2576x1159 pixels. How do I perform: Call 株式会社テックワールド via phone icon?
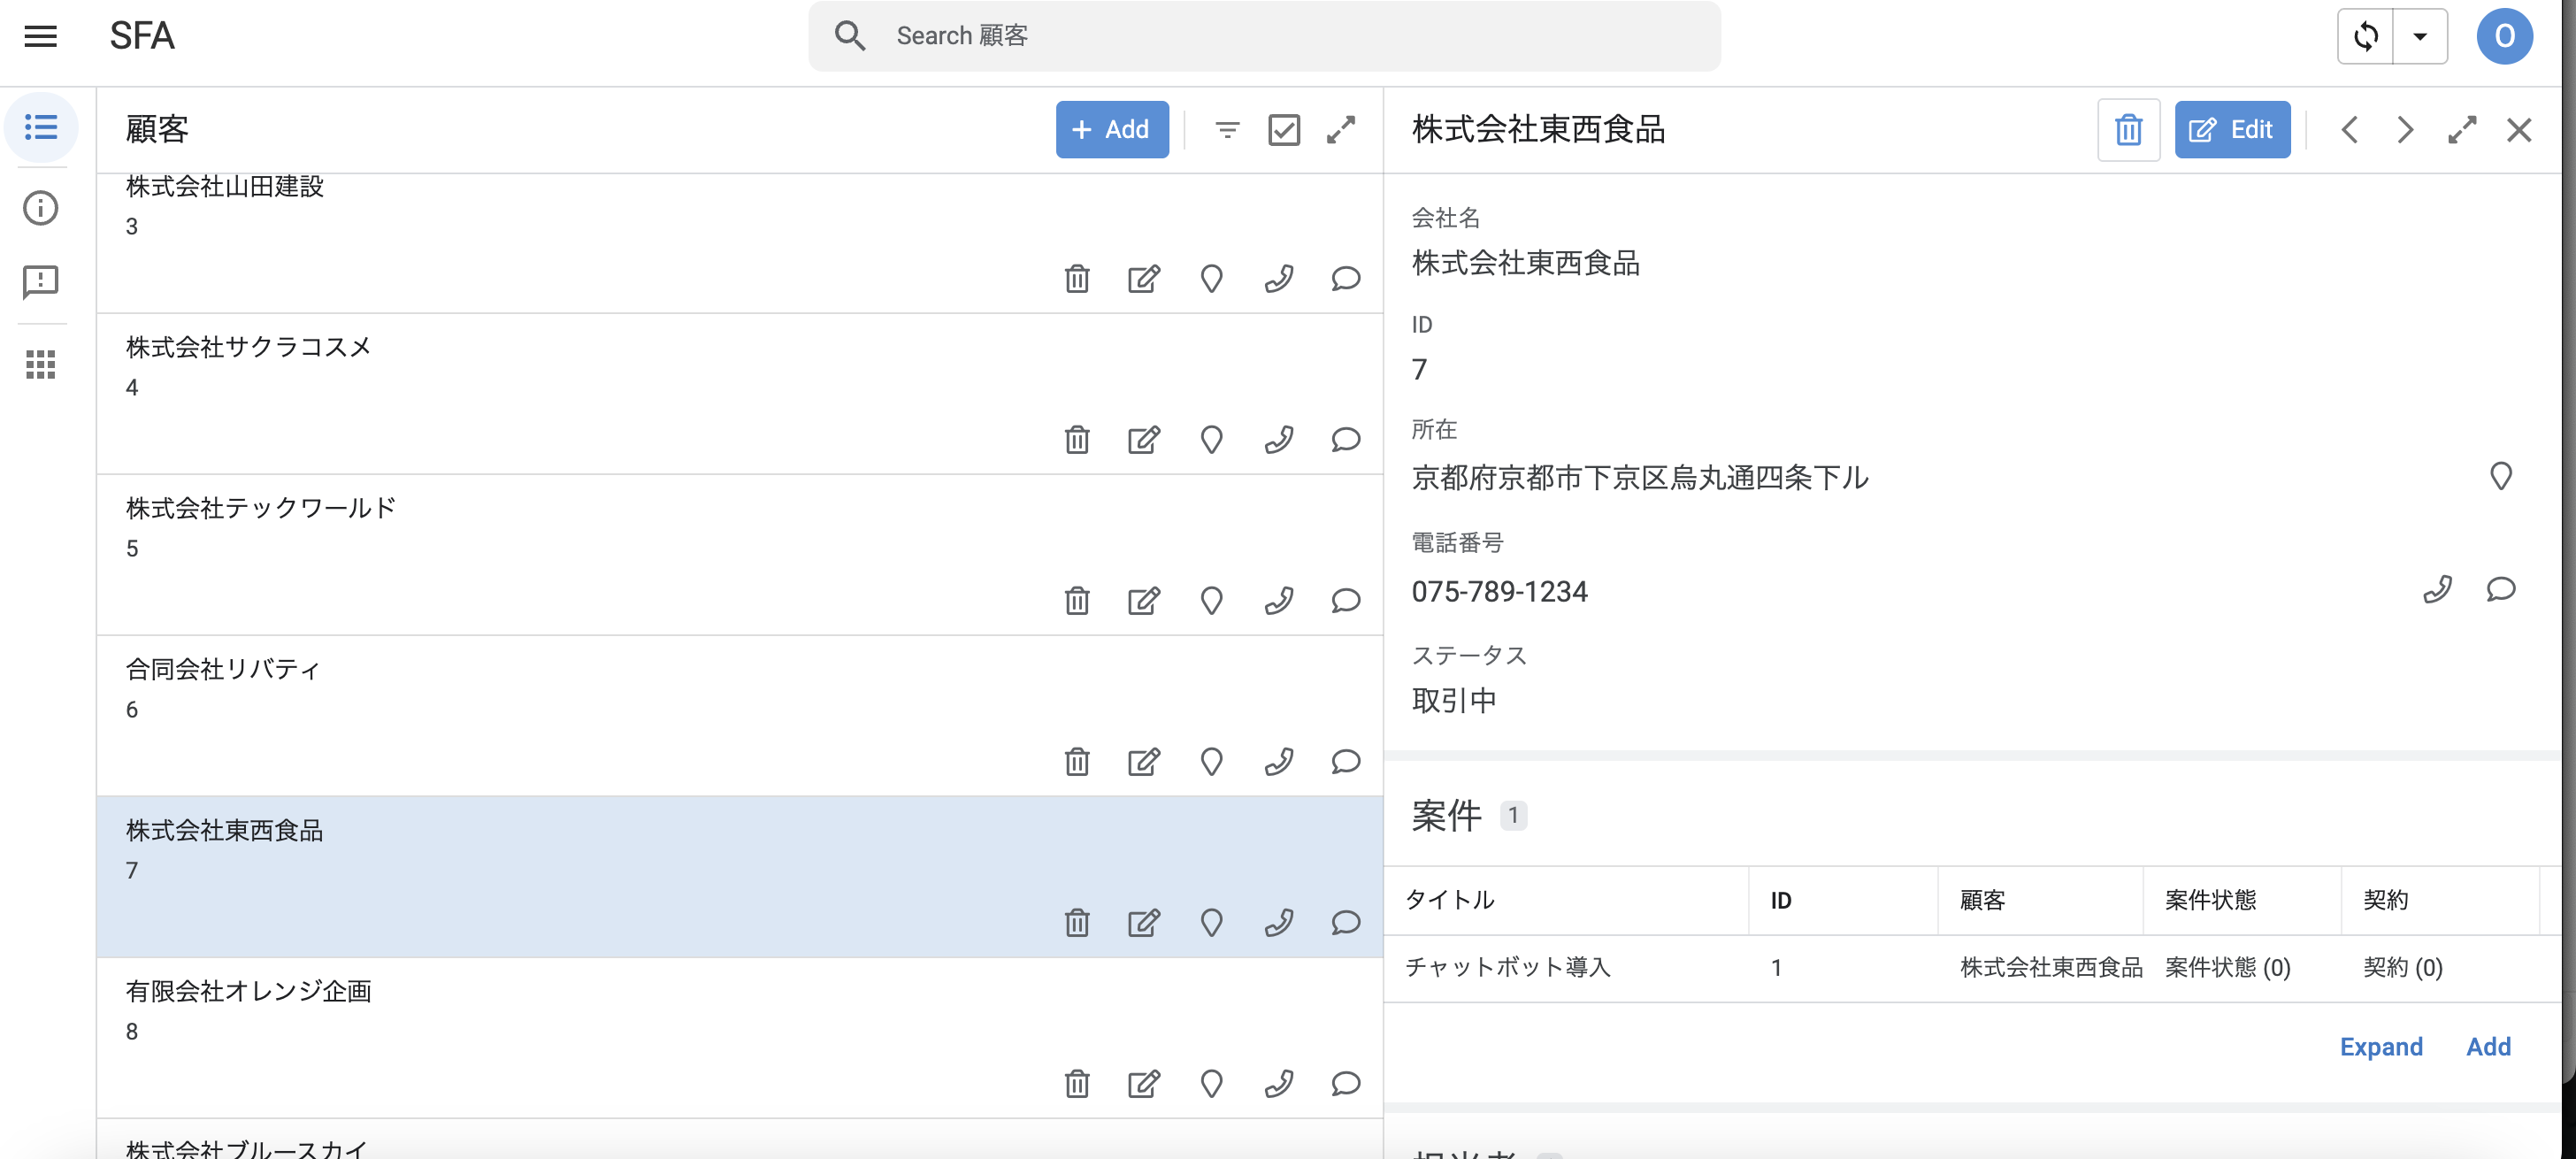tap(1279, 601)
